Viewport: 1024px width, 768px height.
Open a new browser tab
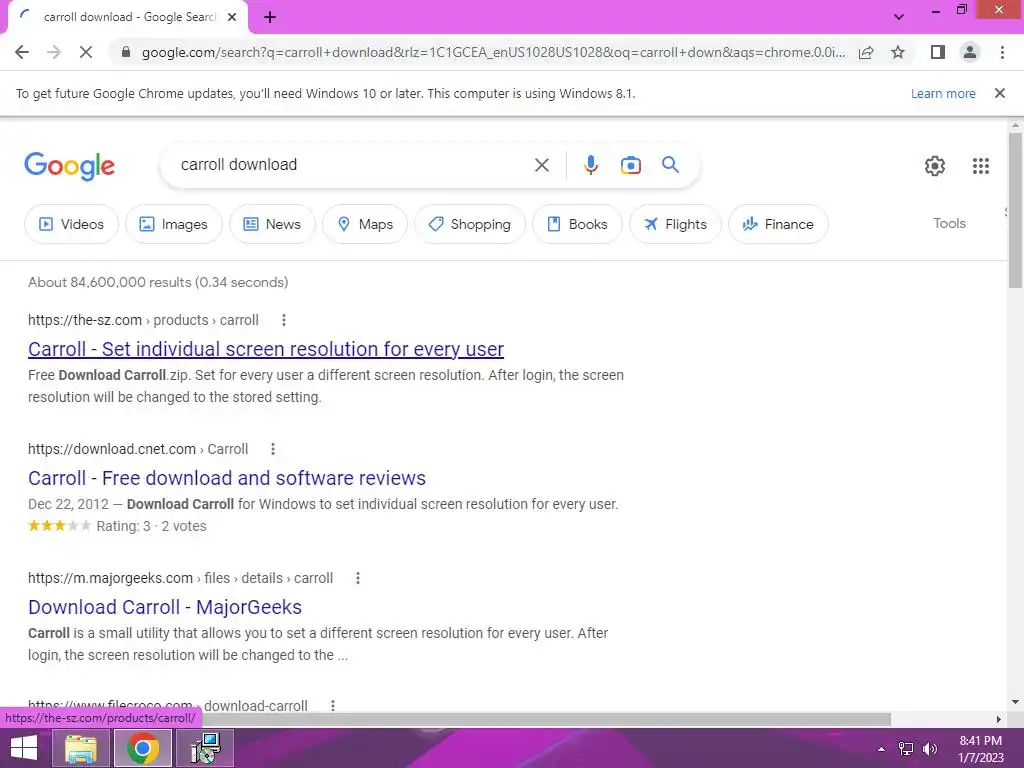pos(270,17)
